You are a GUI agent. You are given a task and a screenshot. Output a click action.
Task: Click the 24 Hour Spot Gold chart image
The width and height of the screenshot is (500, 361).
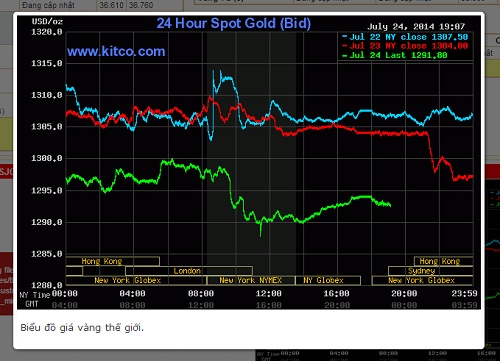(249, 162)
